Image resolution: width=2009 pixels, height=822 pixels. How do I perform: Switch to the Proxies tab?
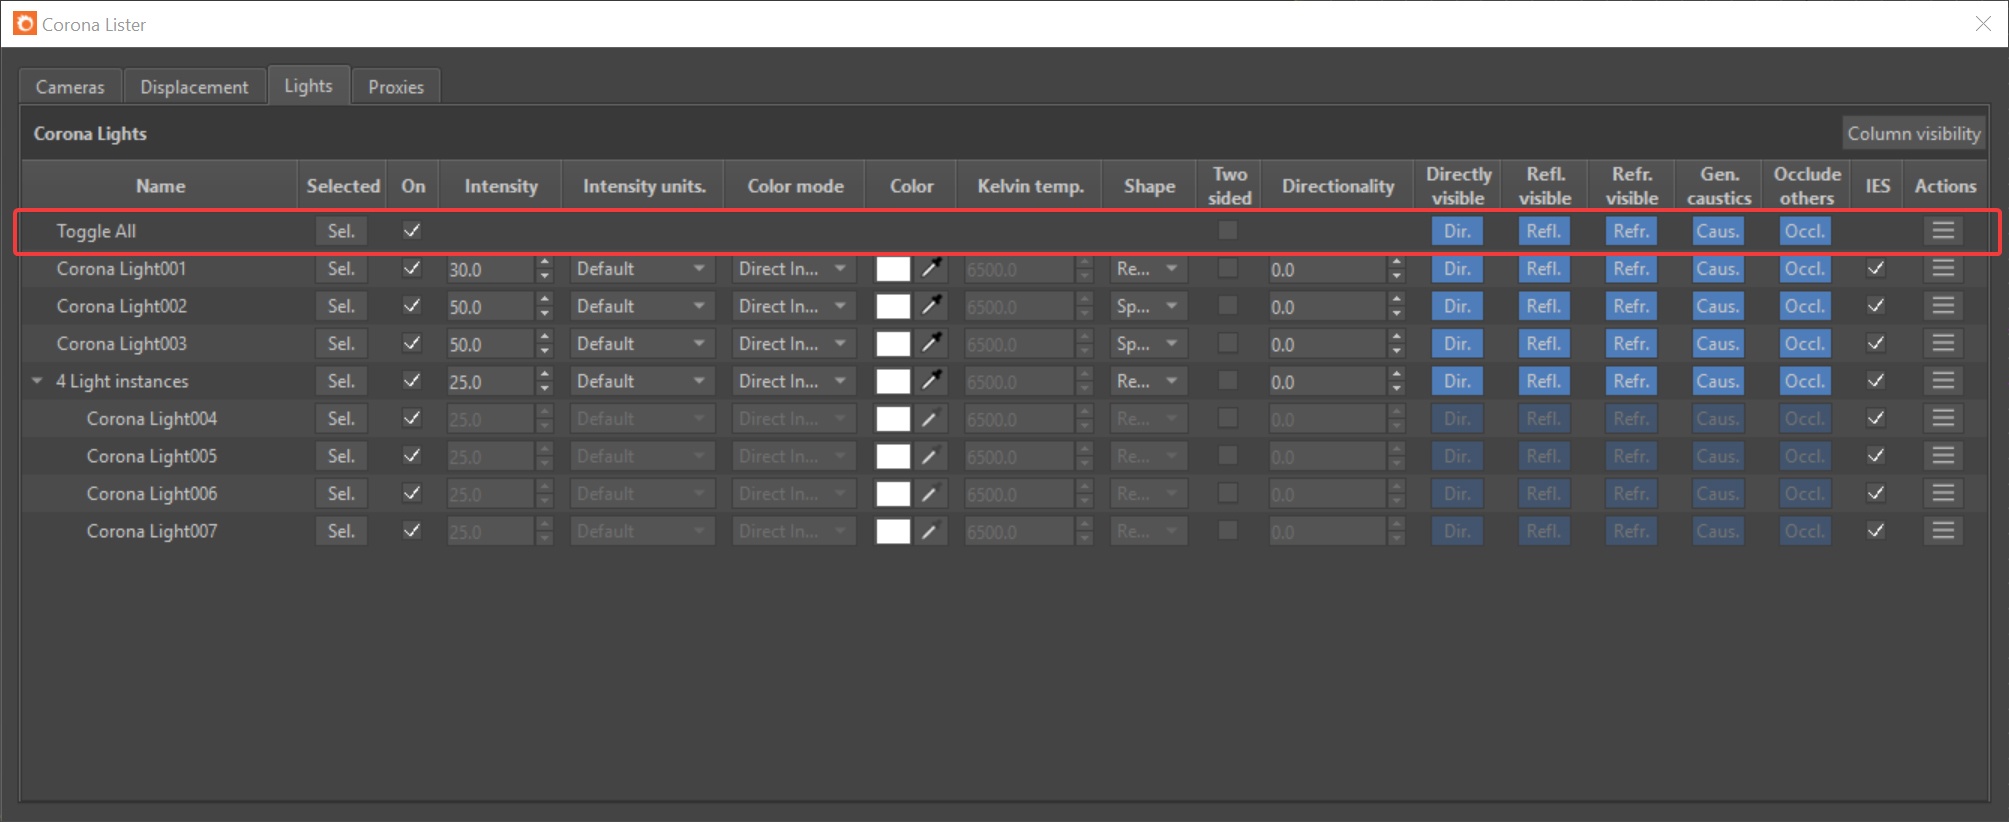tap(396, 87)
